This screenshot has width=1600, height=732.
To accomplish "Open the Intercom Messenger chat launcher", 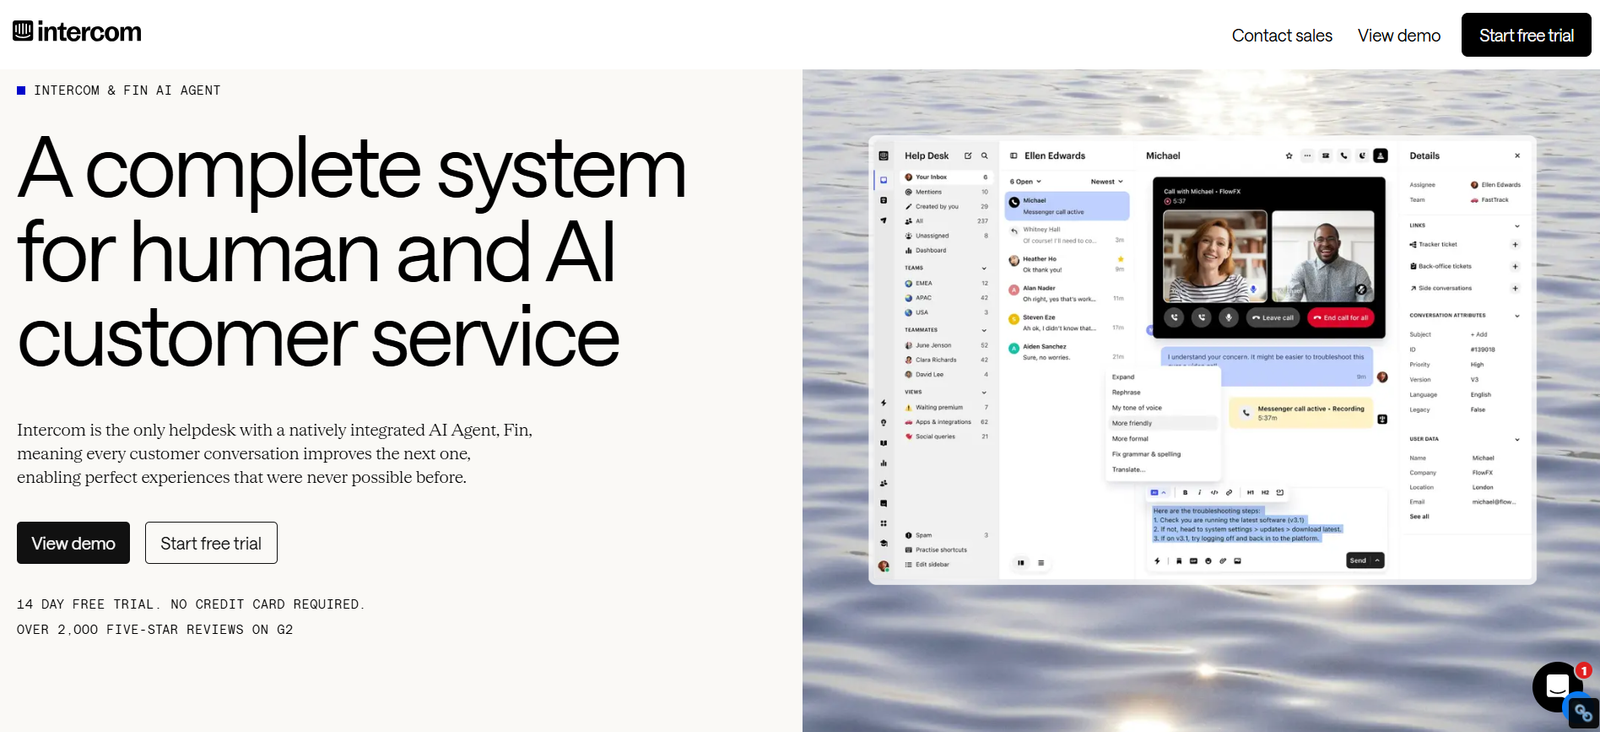I will pos(1557,686).
